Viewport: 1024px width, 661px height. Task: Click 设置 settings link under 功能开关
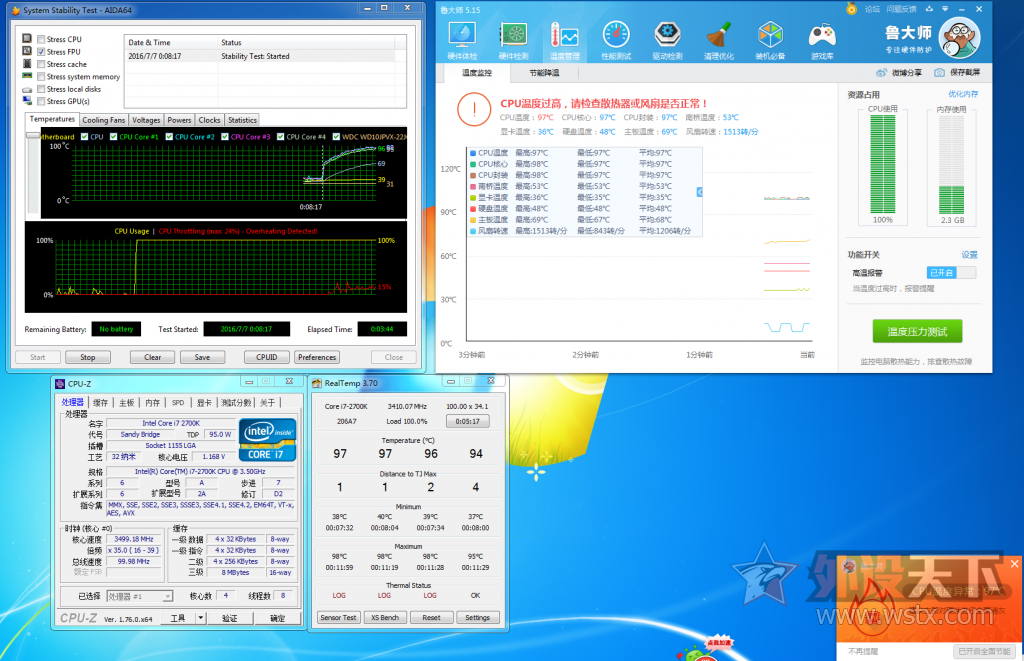[969, 255]
